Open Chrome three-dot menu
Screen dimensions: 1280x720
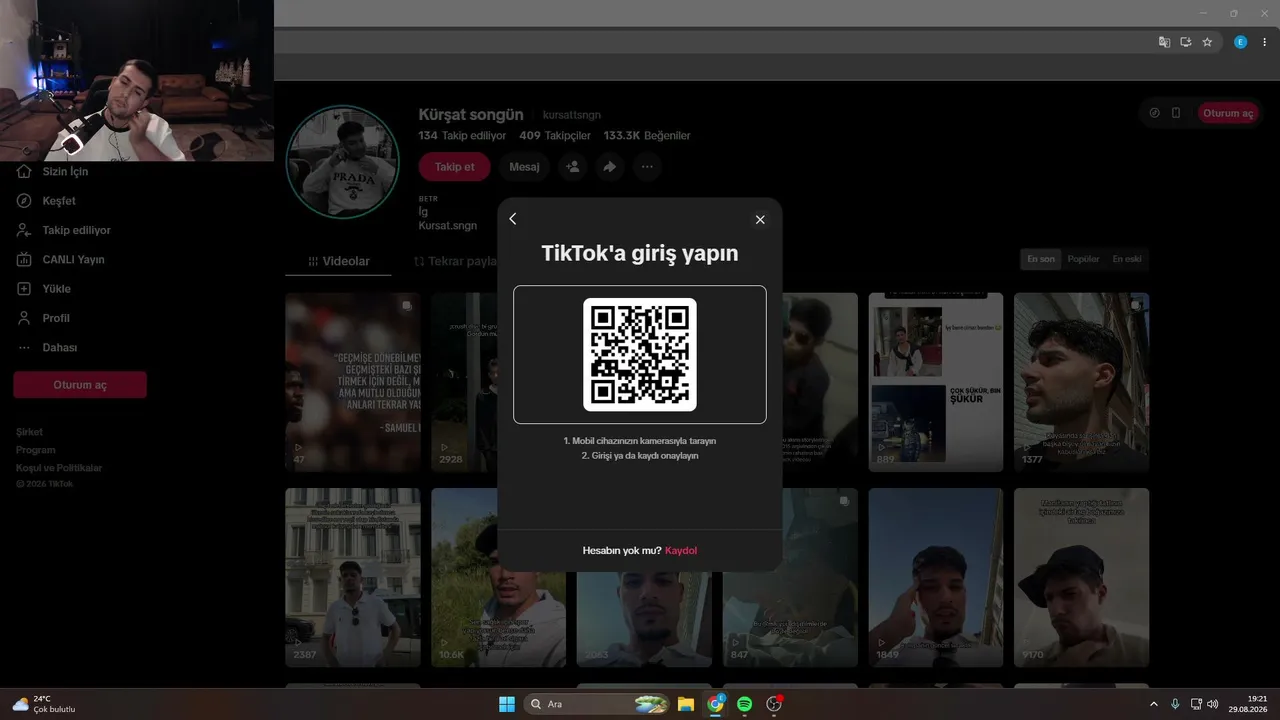coord(1264,42)
